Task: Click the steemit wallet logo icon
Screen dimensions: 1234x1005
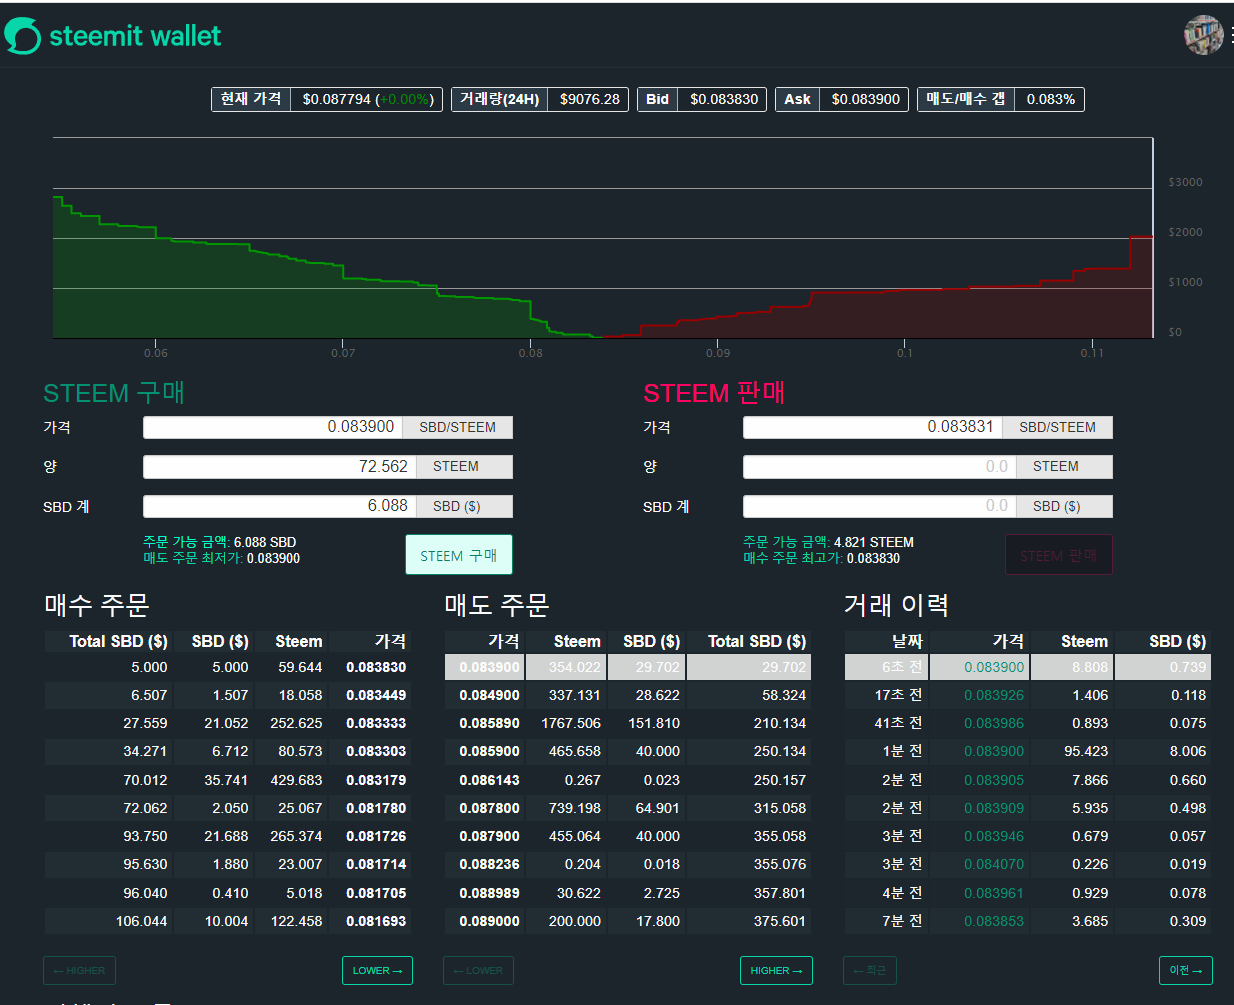Action: [22, 36]
